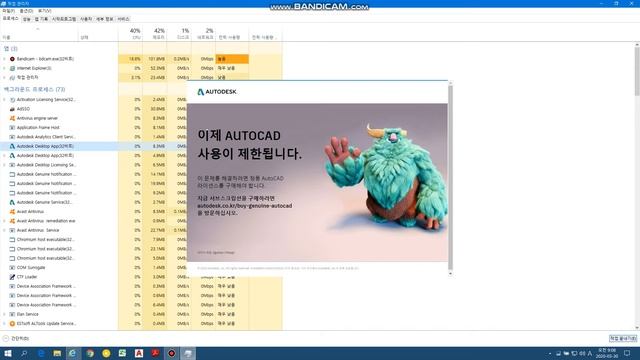Click the 백그라운드 프로세스 (73) group header
This screenshot has height=360, width=640.
(x=34, y=89)
